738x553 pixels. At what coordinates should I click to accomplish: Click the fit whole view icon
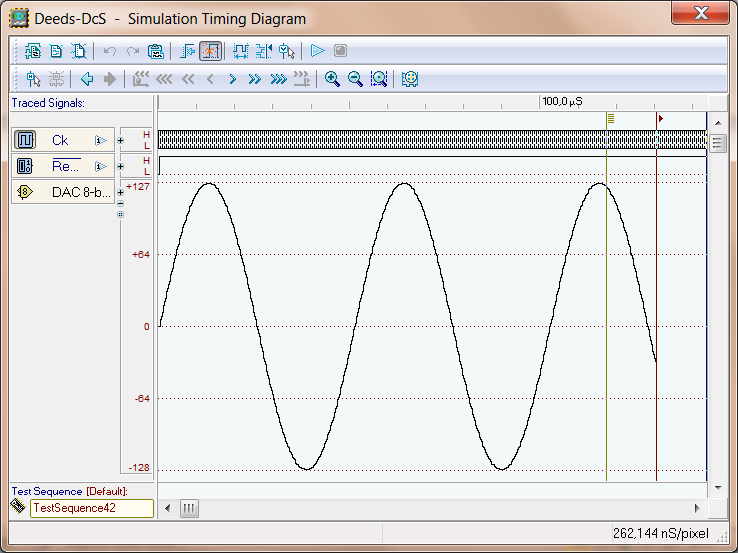[410, 79]
